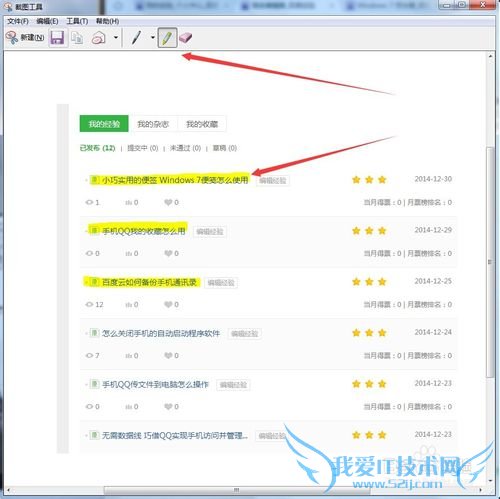Show the 提交中 (0) list

click(x=143, y=148)
